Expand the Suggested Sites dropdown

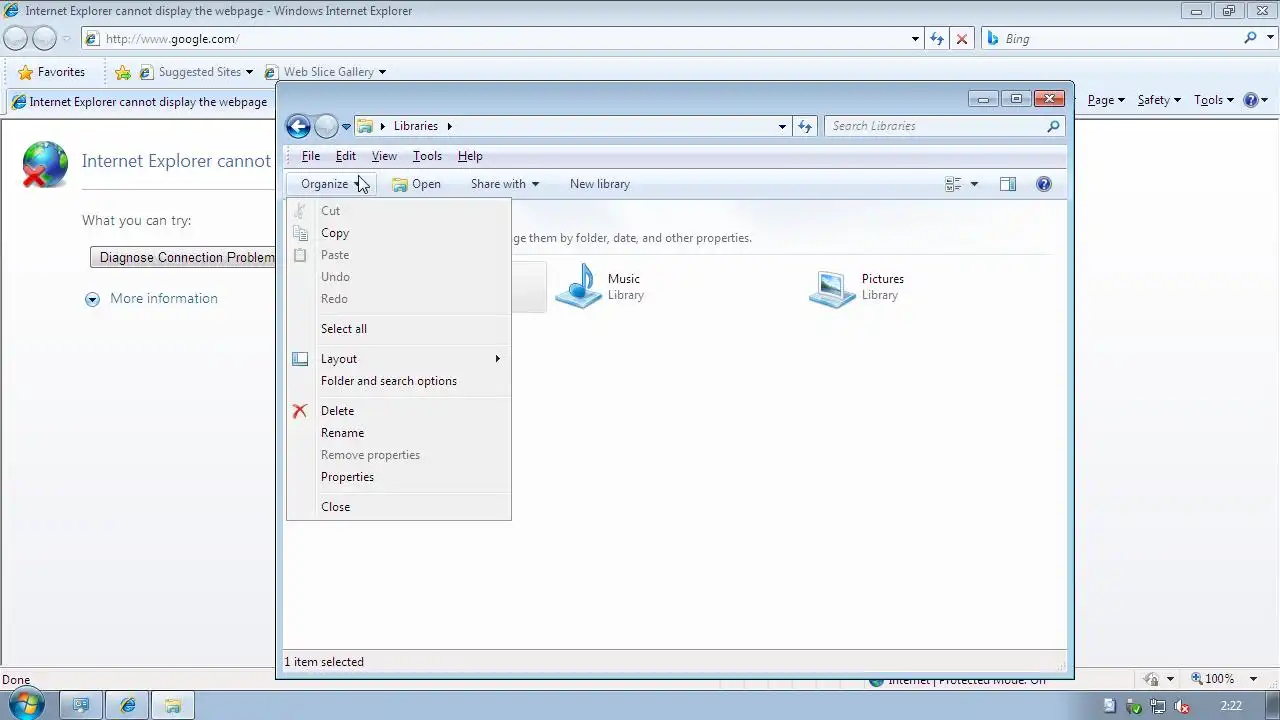tap(249, 72)
